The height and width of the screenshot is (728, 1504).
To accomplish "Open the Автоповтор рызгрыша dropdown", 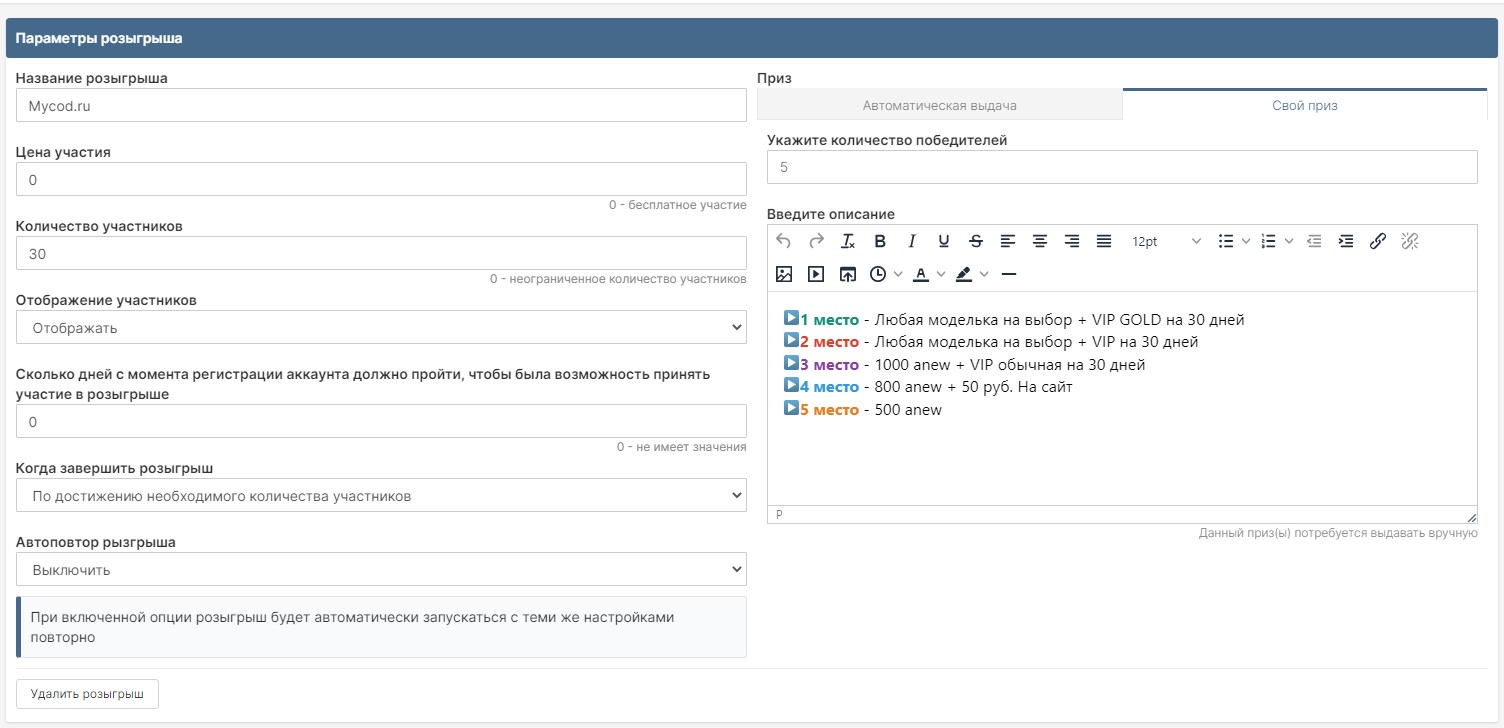I will tap(381, 569).
